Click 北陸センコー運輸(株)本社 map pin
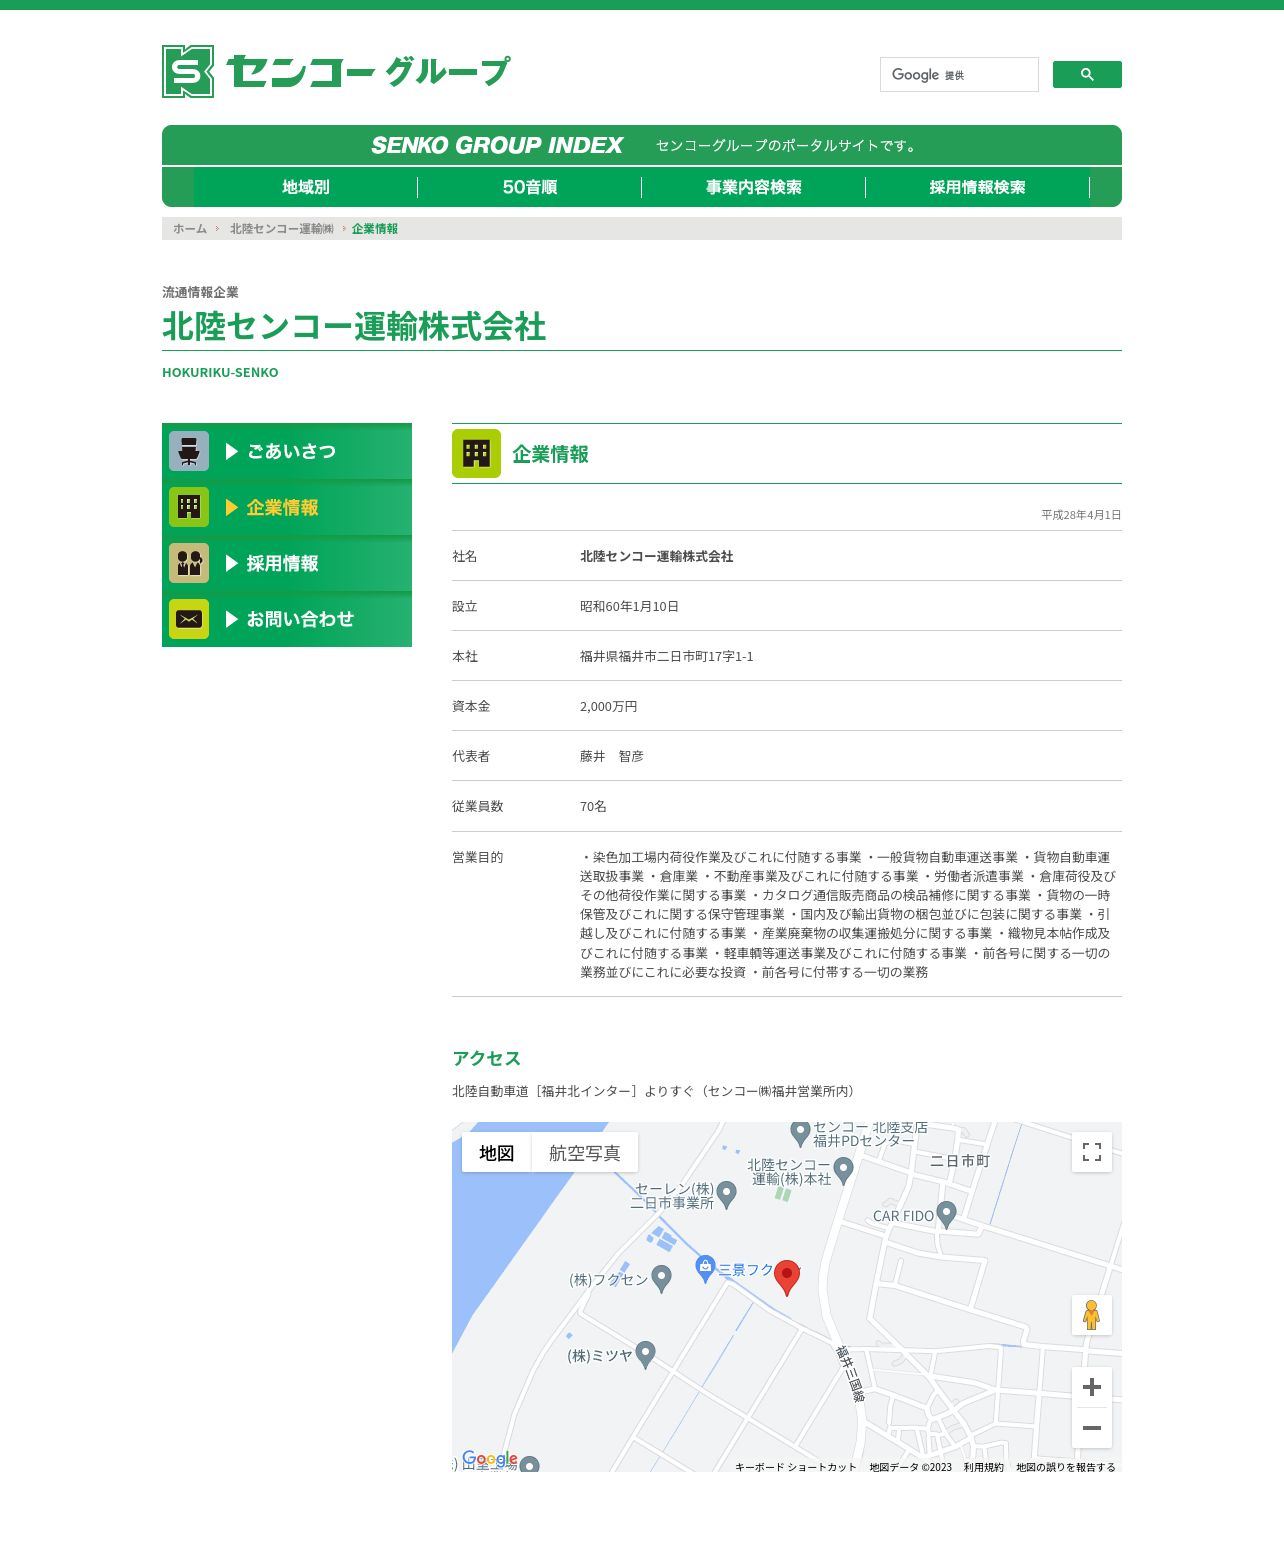Viewport: 1284px width, 1551px height. 843,1170
